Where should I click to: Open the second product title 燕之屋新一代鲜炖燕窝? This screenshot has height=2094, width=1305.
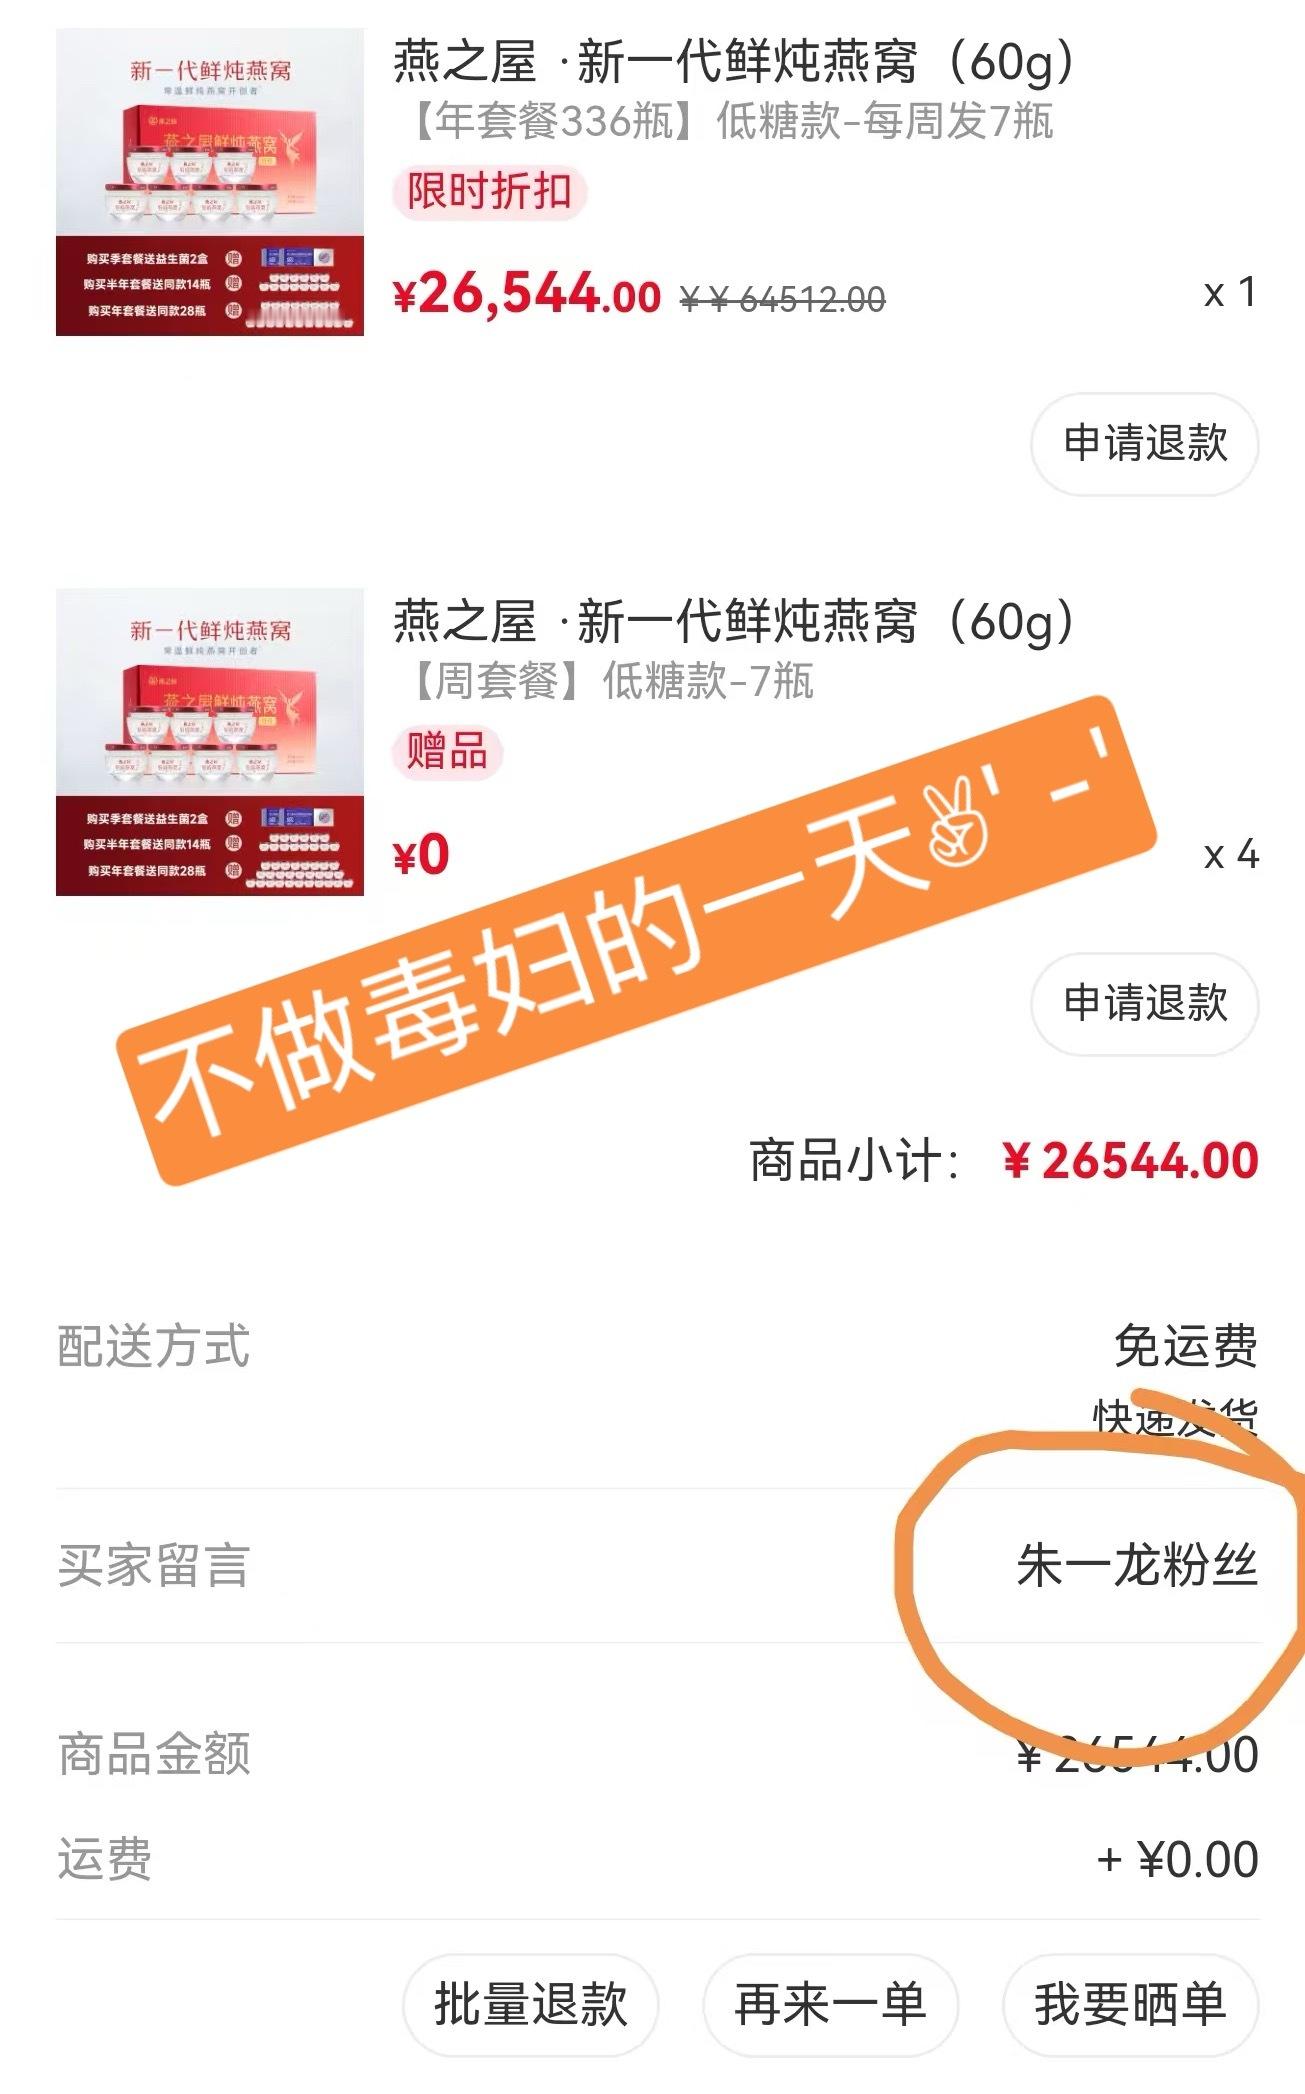tap(735, 622)
